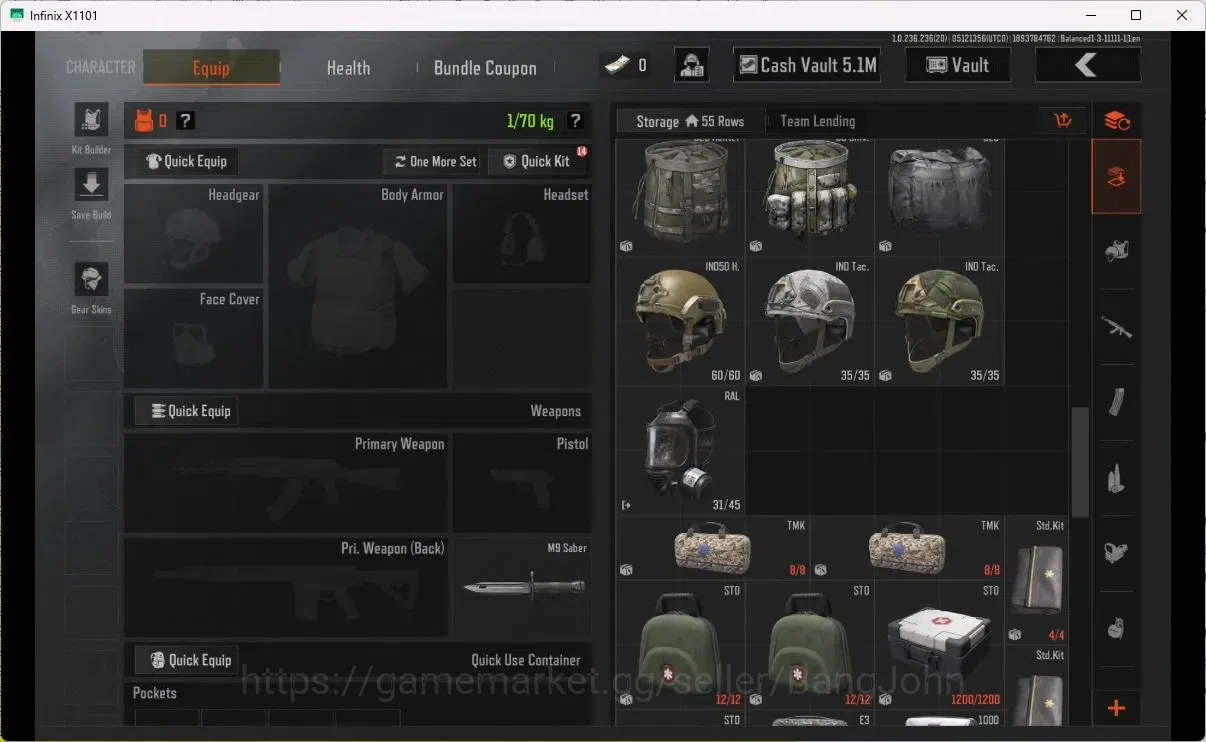Image resolution: width=1206 pixels, height=742 pixels.
Task: Click the CHARACTER label
Action: pos(101,67)
